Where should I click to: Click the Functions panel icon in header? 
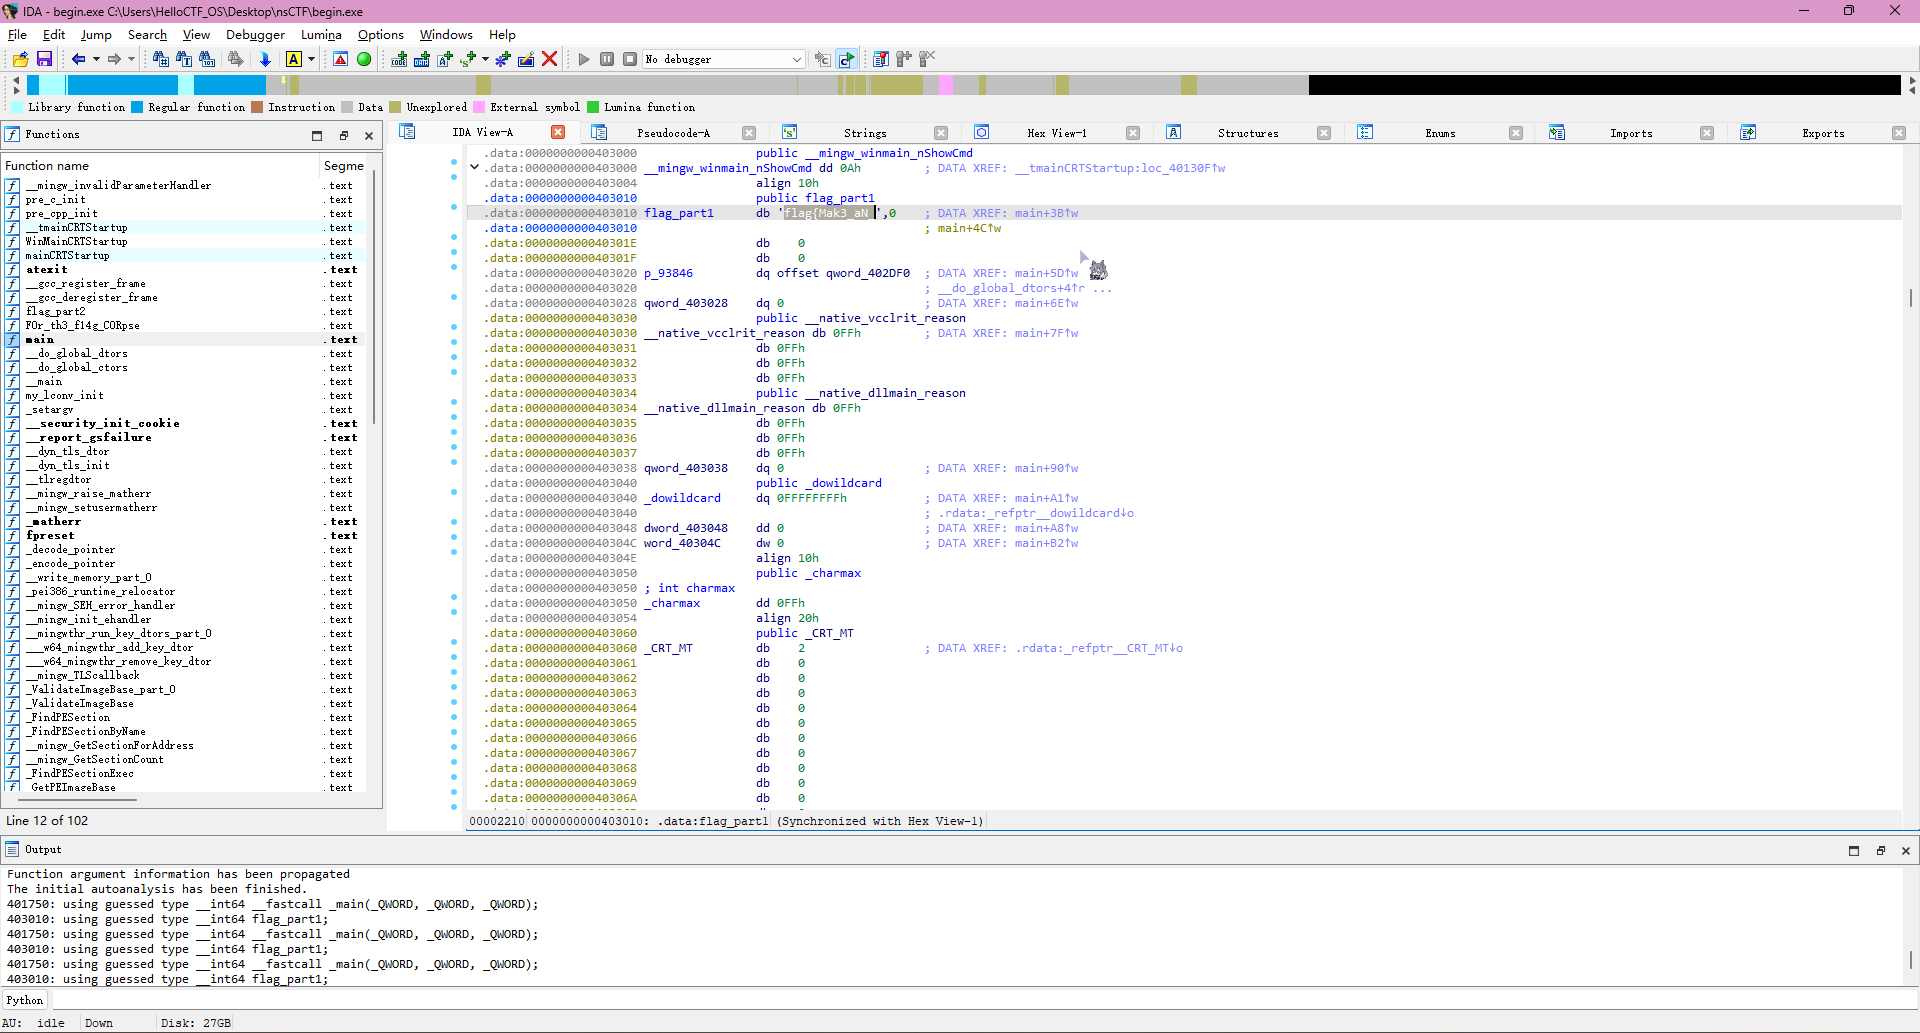click(12, 135)
